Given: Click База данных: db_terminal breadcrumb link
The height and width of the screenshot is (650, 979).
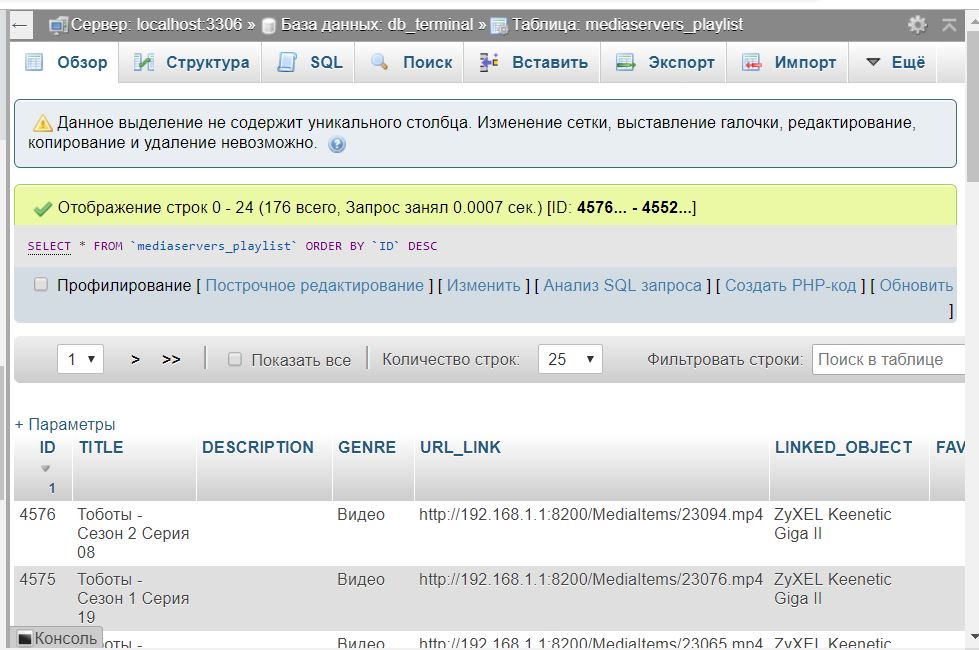Looking at the screenshot, I should coord(377,25).
